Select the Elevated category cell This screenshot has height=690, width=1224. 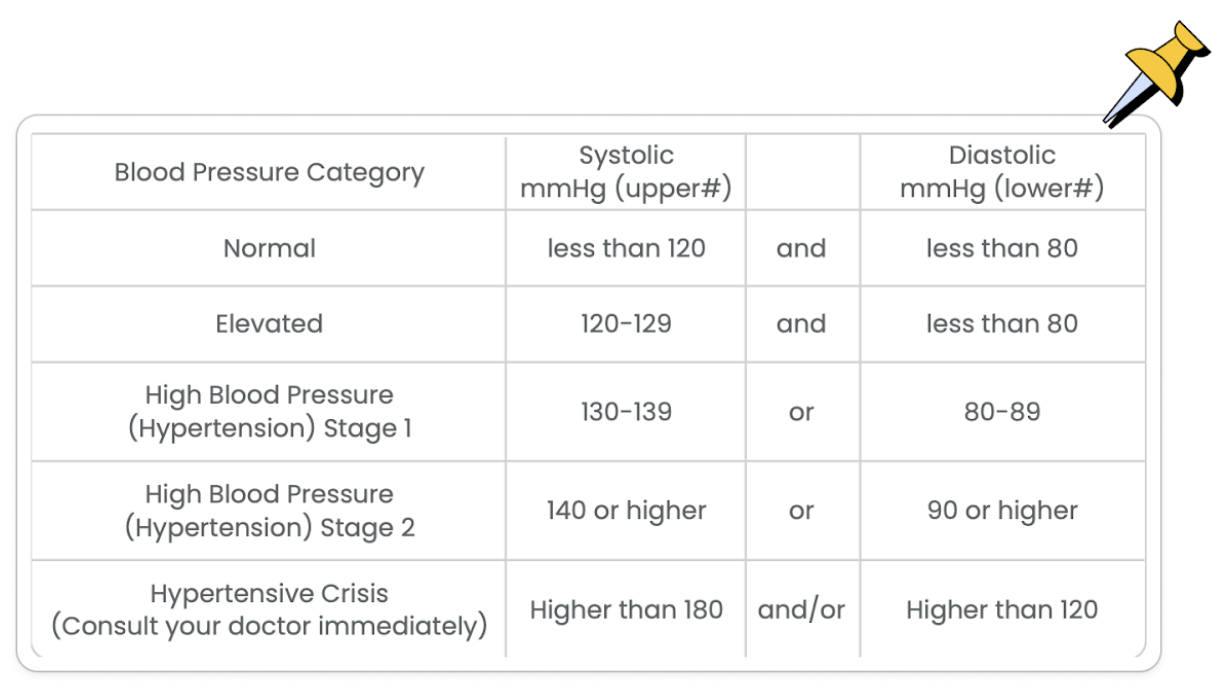coord(269,324)
